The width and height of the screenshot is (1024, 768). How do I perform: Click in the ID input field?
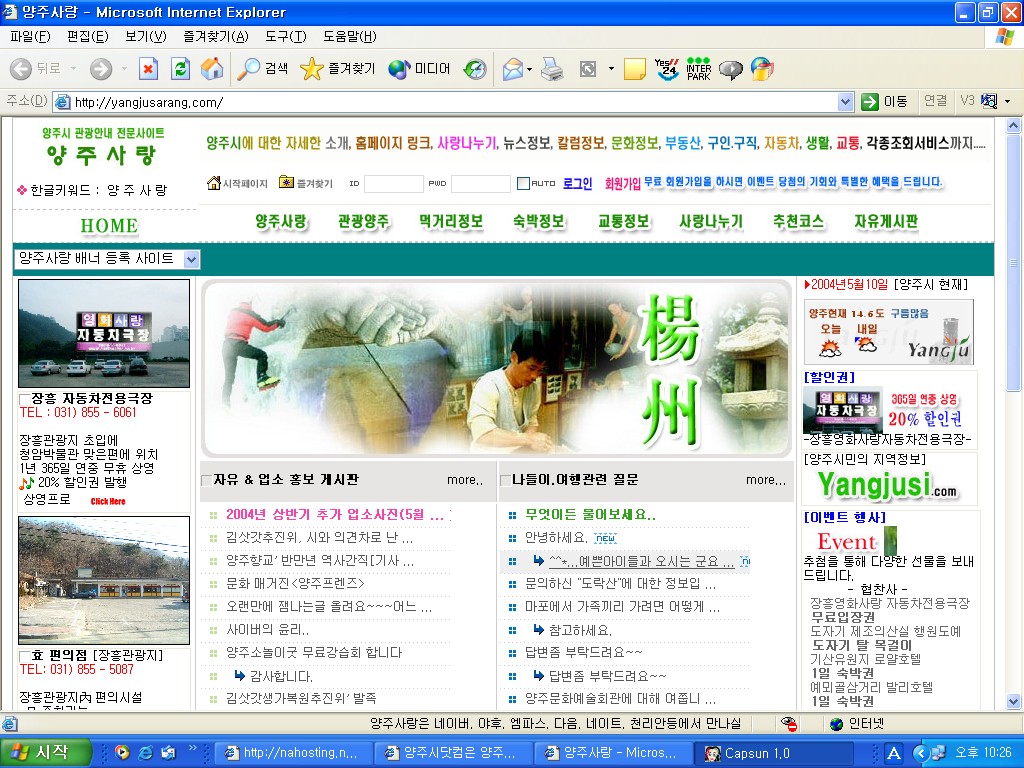pyautogui.click(x=393, y=184)
